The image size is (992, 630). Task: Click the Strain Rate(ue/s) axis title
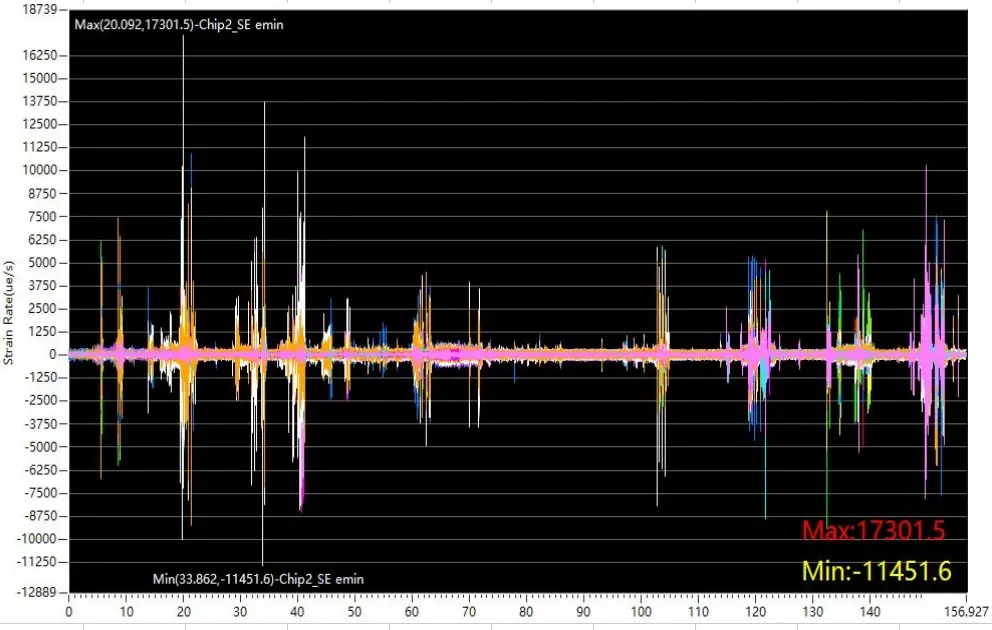9,311
